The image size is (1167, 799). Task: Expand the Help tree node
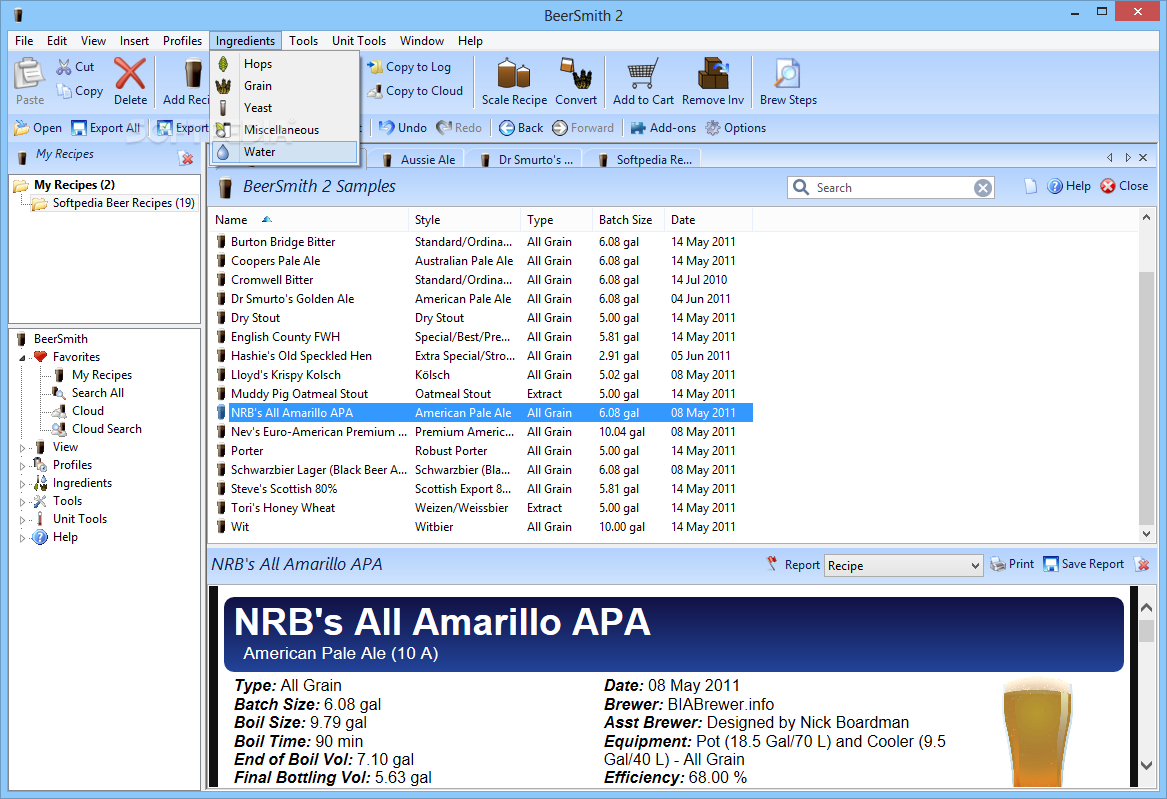[x=22, y=538]
